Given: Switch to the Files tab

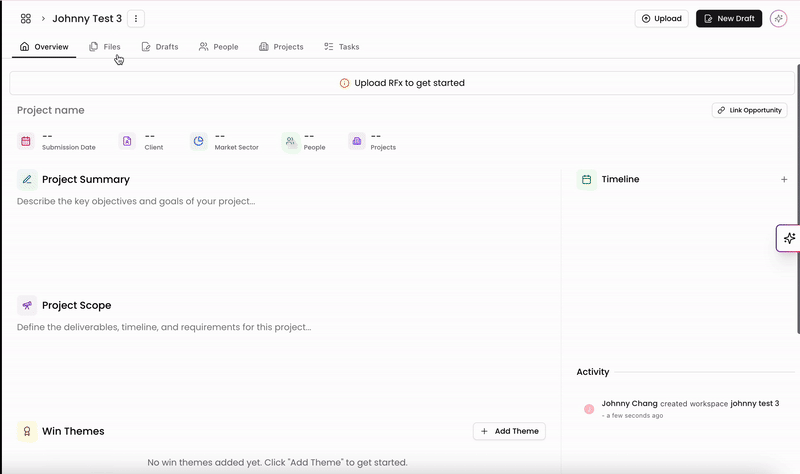Looking at the screenshot, I should pos(105,46).
